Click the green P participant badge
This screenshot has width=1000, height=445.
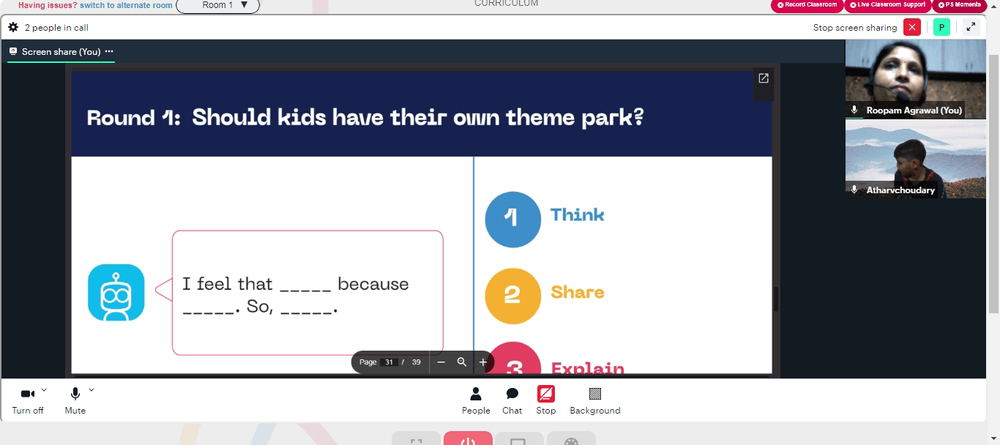pyautogui.click(x=941, y=27)
